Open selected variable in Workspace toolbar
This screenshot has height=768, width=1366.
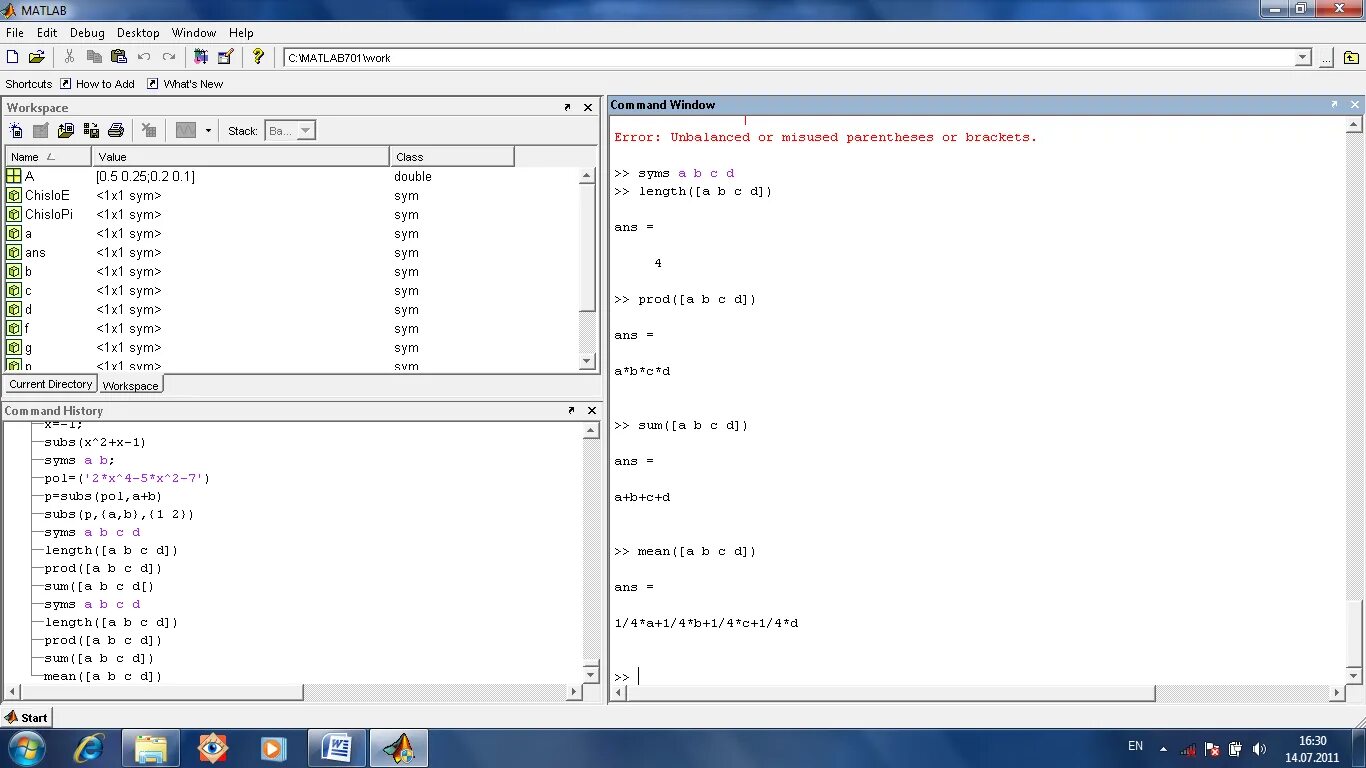[41, 130]
